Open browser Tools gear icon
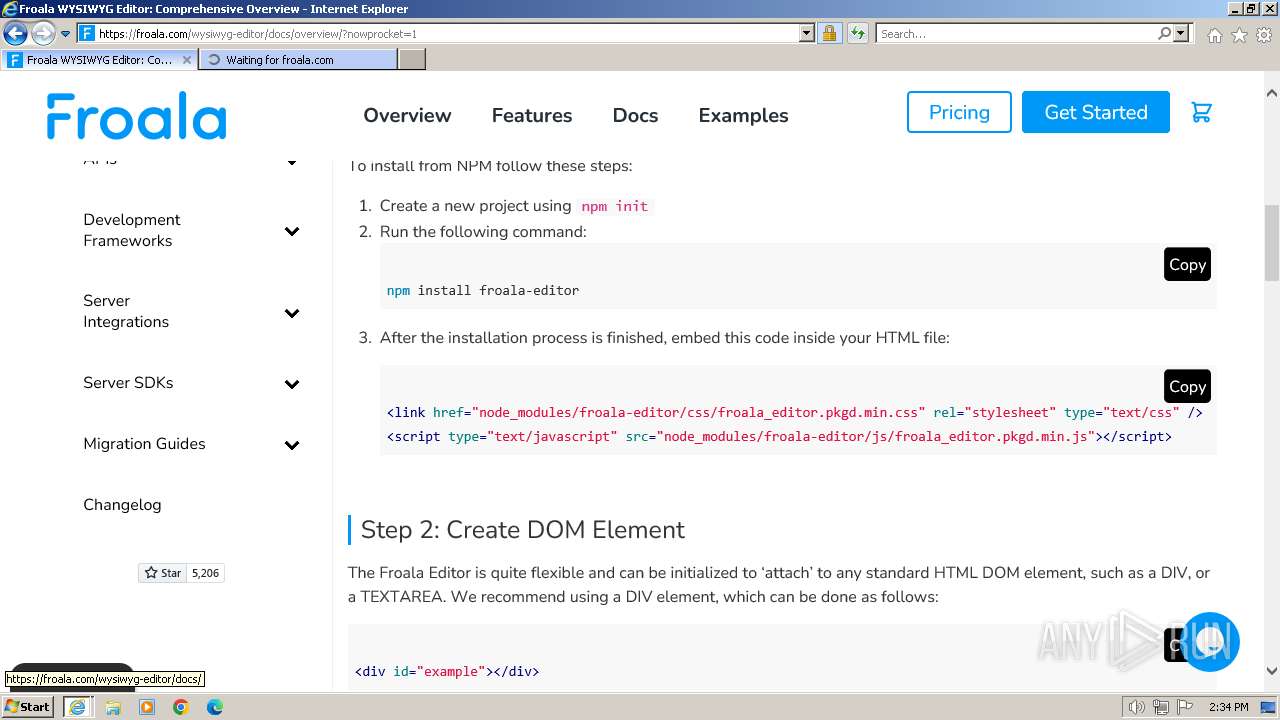The image size is (1280, 720). (x=1264, y=34)
